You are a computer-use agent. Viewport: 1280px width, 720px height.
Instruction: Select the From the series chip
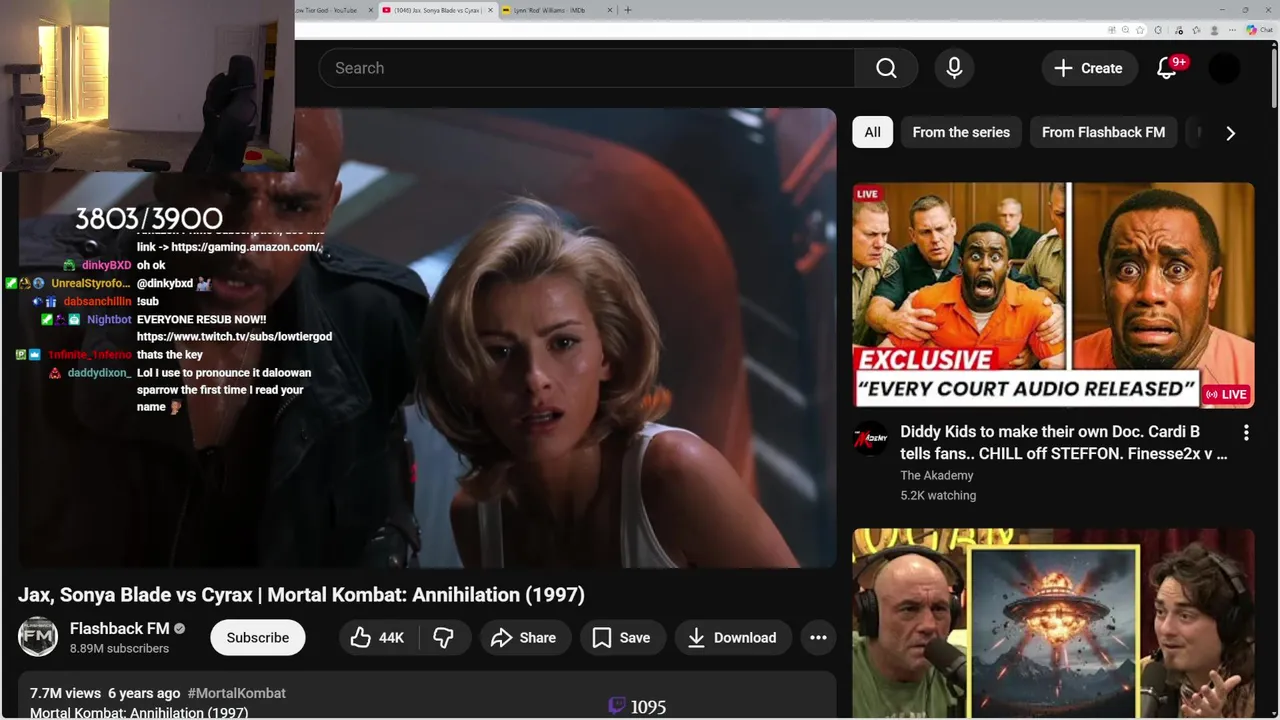[x=961, y=132]
